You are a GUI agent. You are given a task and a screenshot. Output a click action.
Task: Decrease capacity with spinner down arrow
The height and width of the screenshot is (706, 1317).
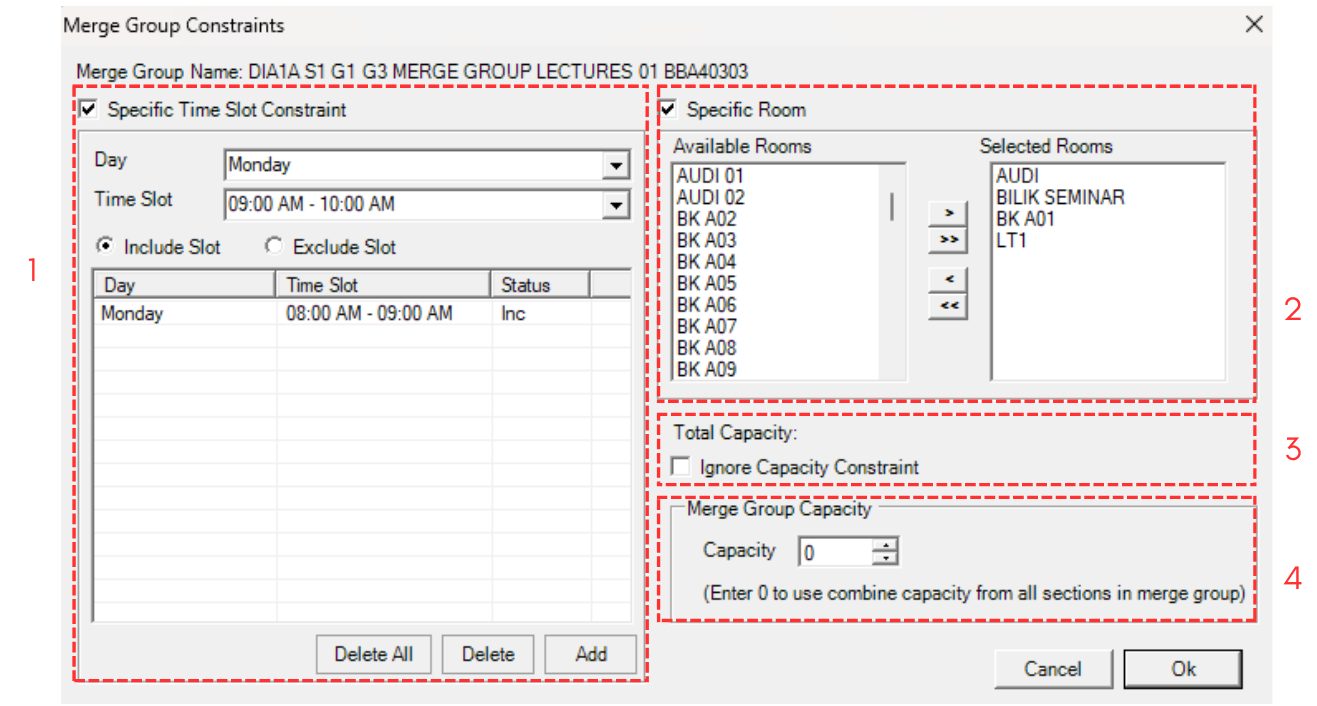(886, 558)
